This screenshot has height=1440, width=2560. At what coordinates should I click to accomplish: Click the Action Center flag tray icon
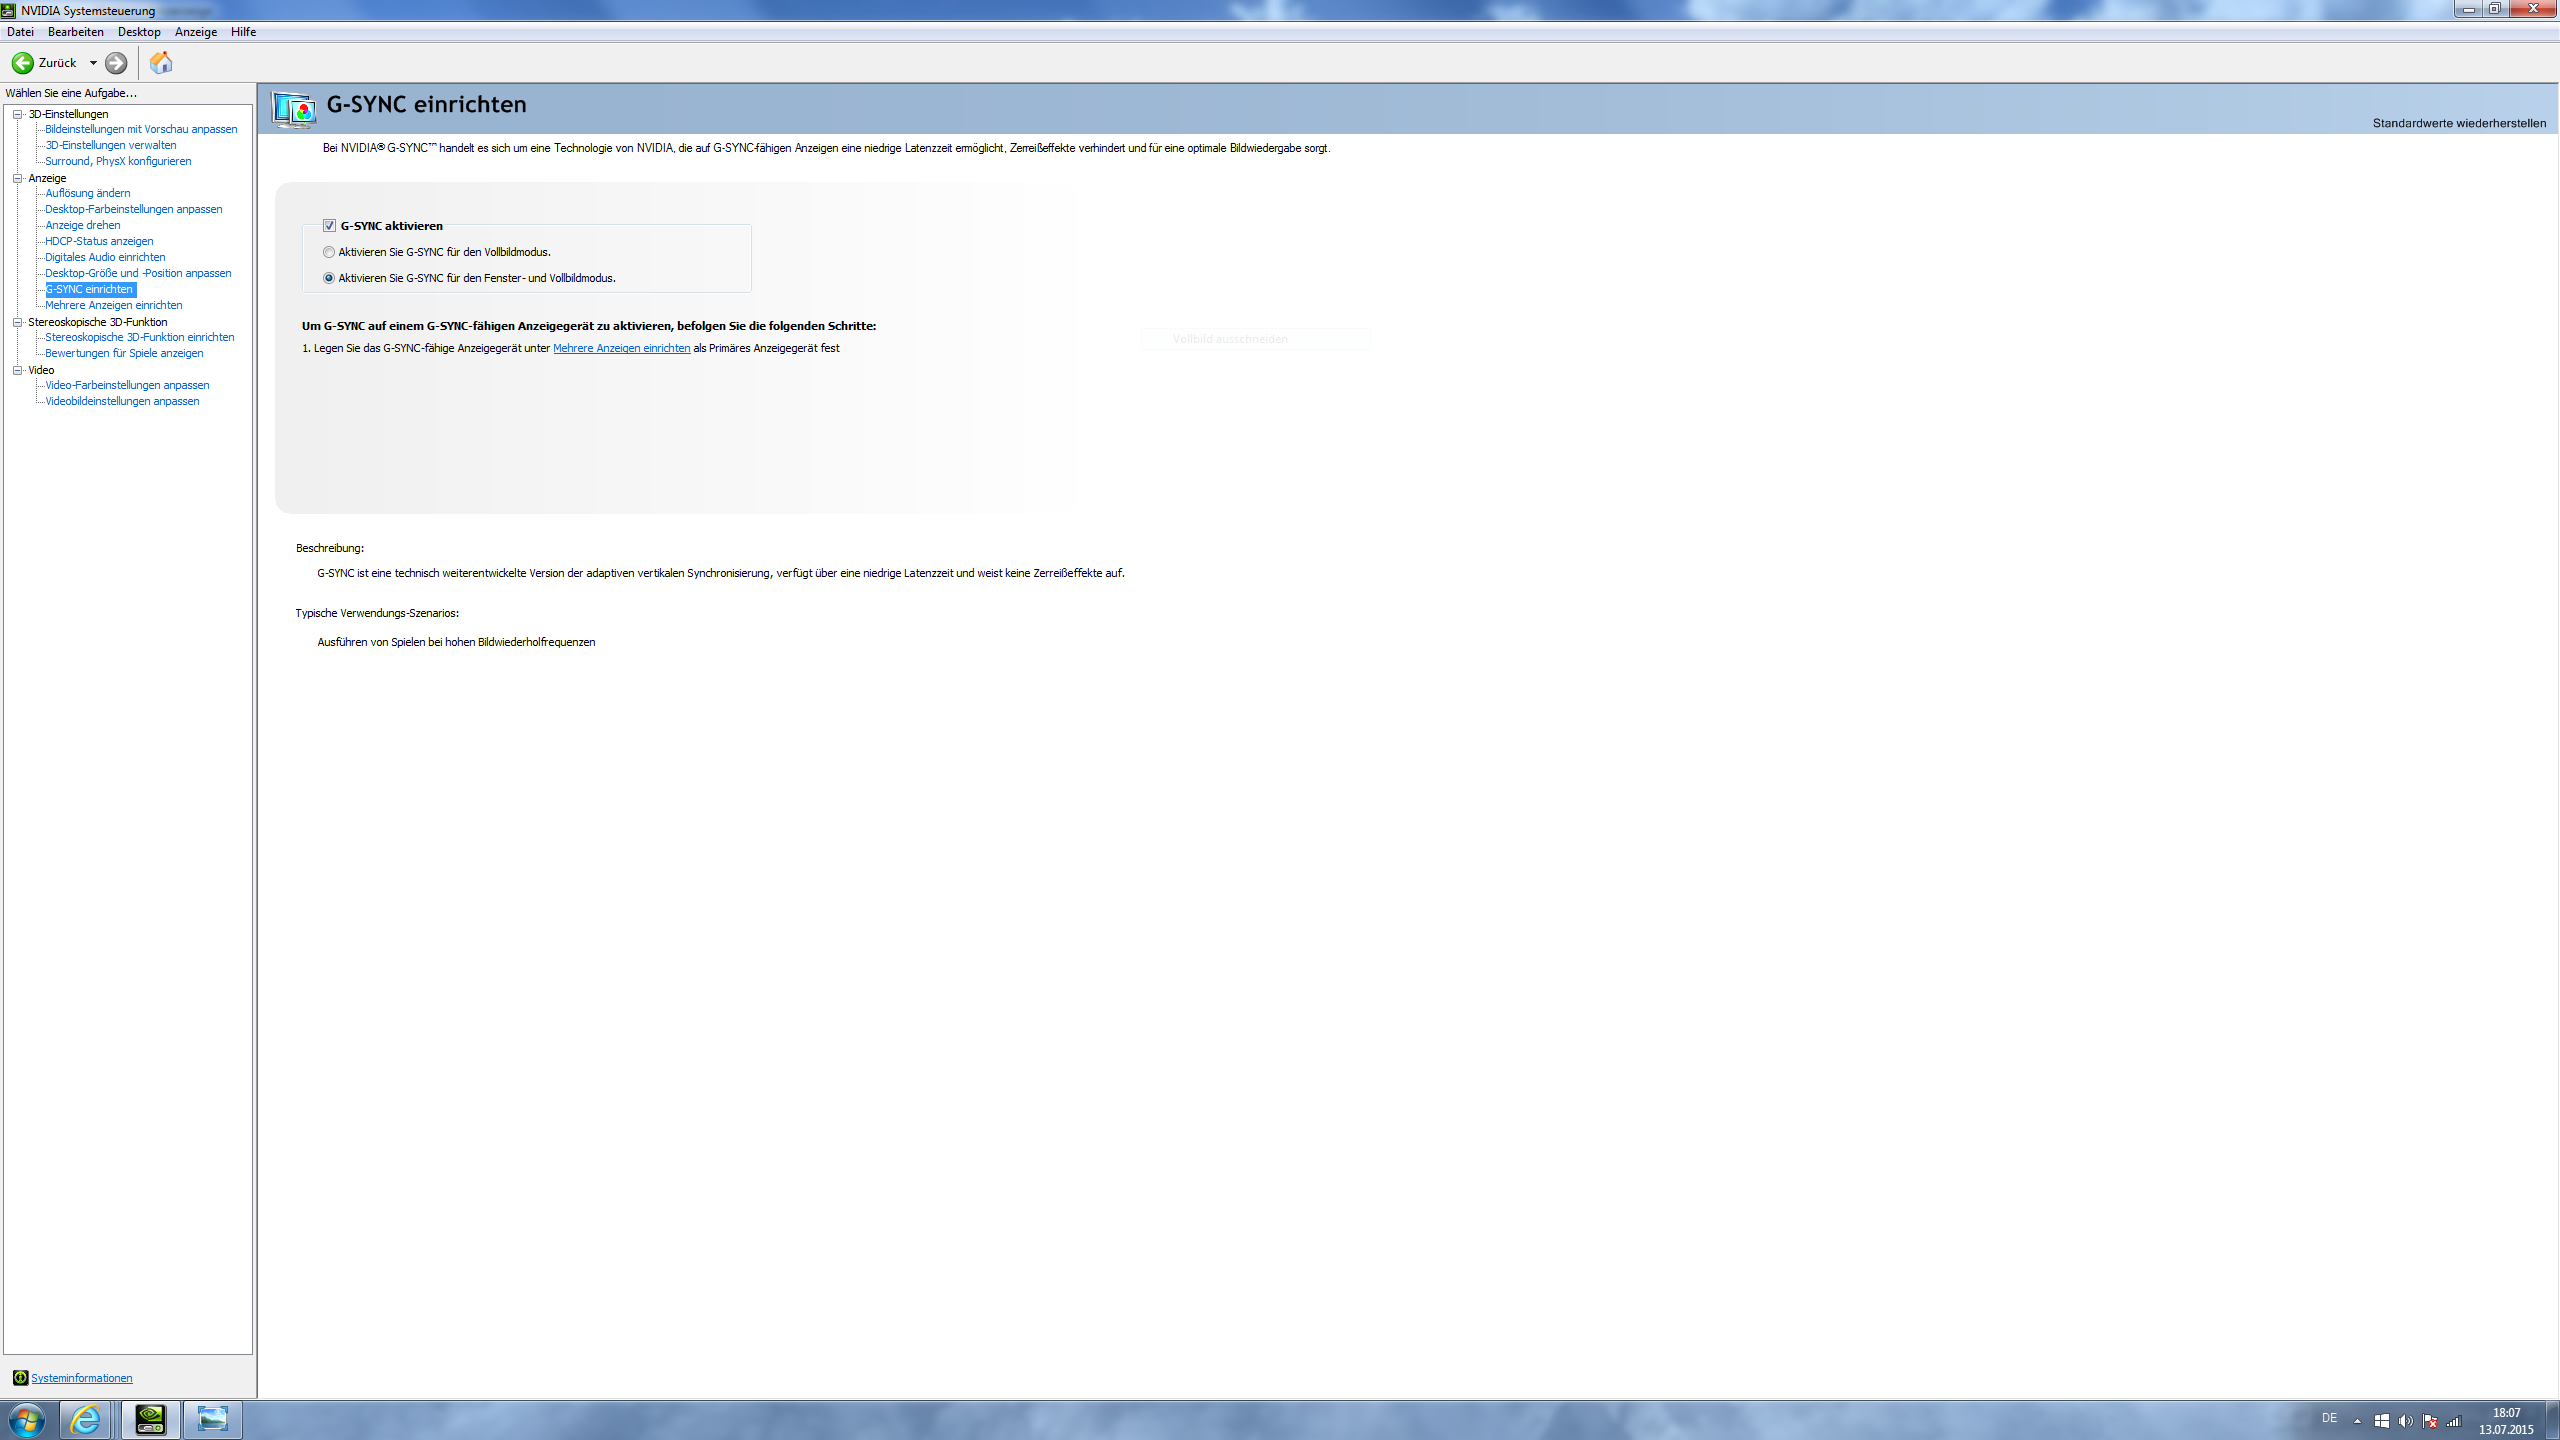[x=2430, y=1421]
